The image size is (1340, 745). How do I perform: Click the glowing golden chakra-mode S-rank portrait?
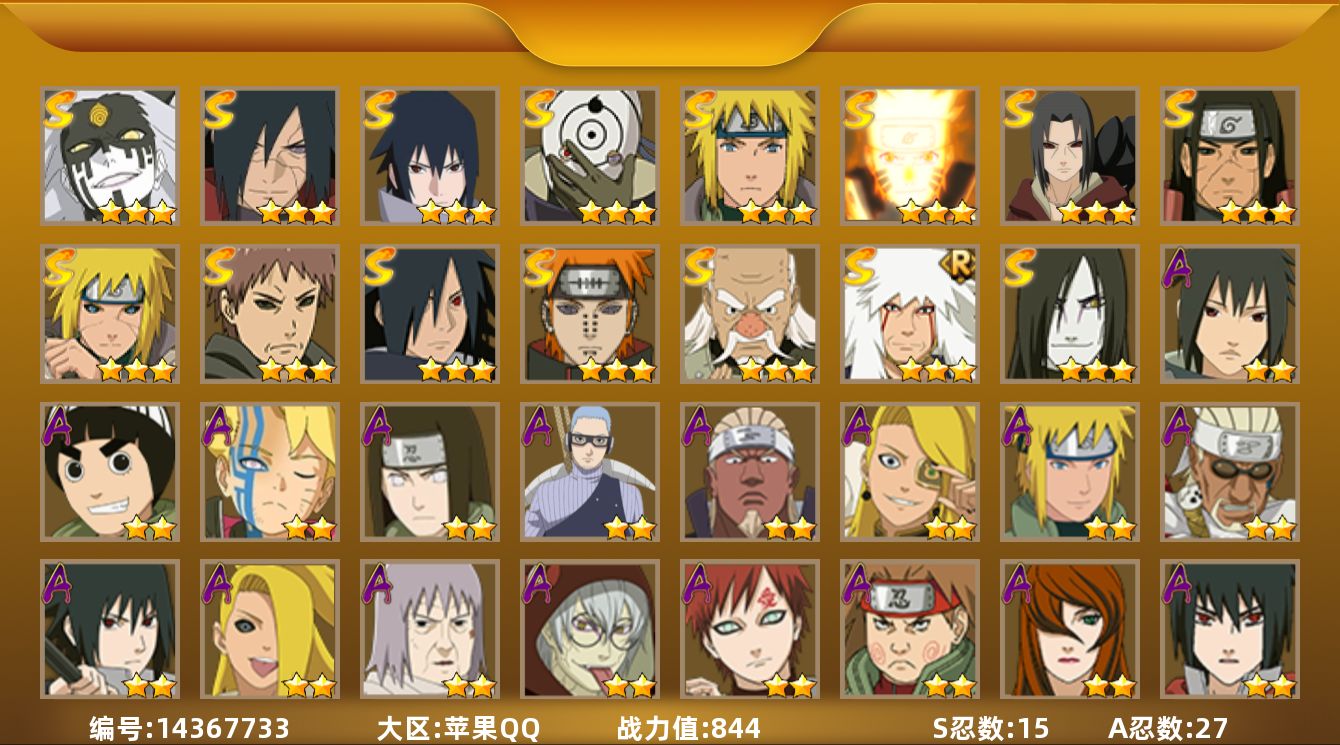click(x=910, y=155)
